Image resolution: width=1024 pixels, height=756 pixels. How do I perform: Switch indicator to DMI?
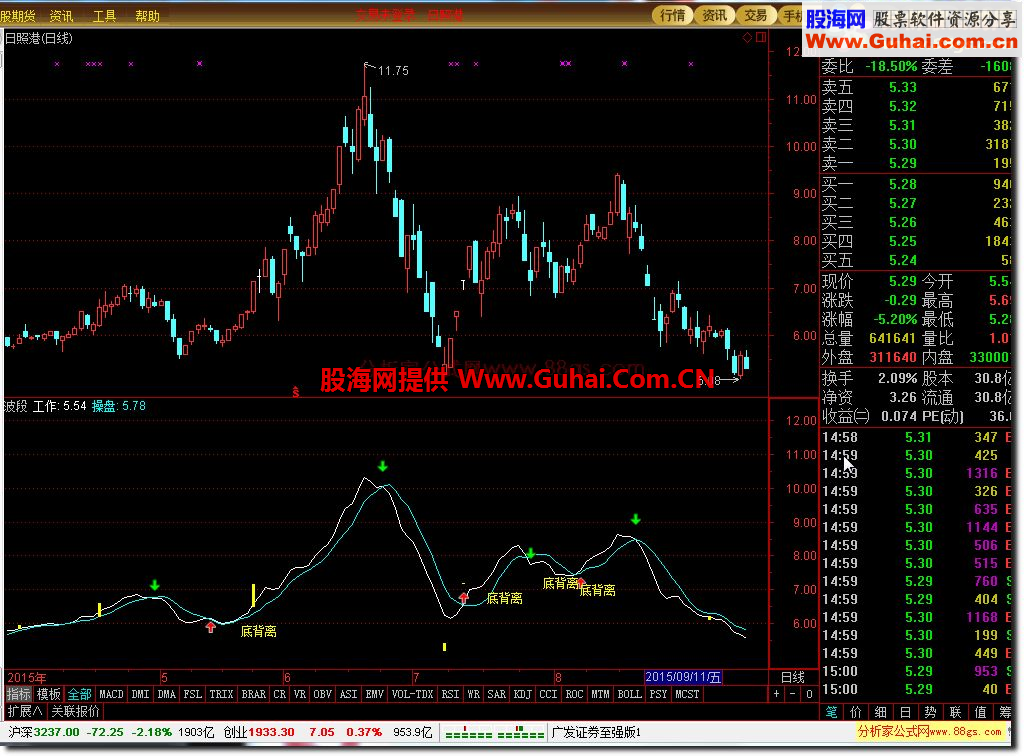tap(140, 694)
